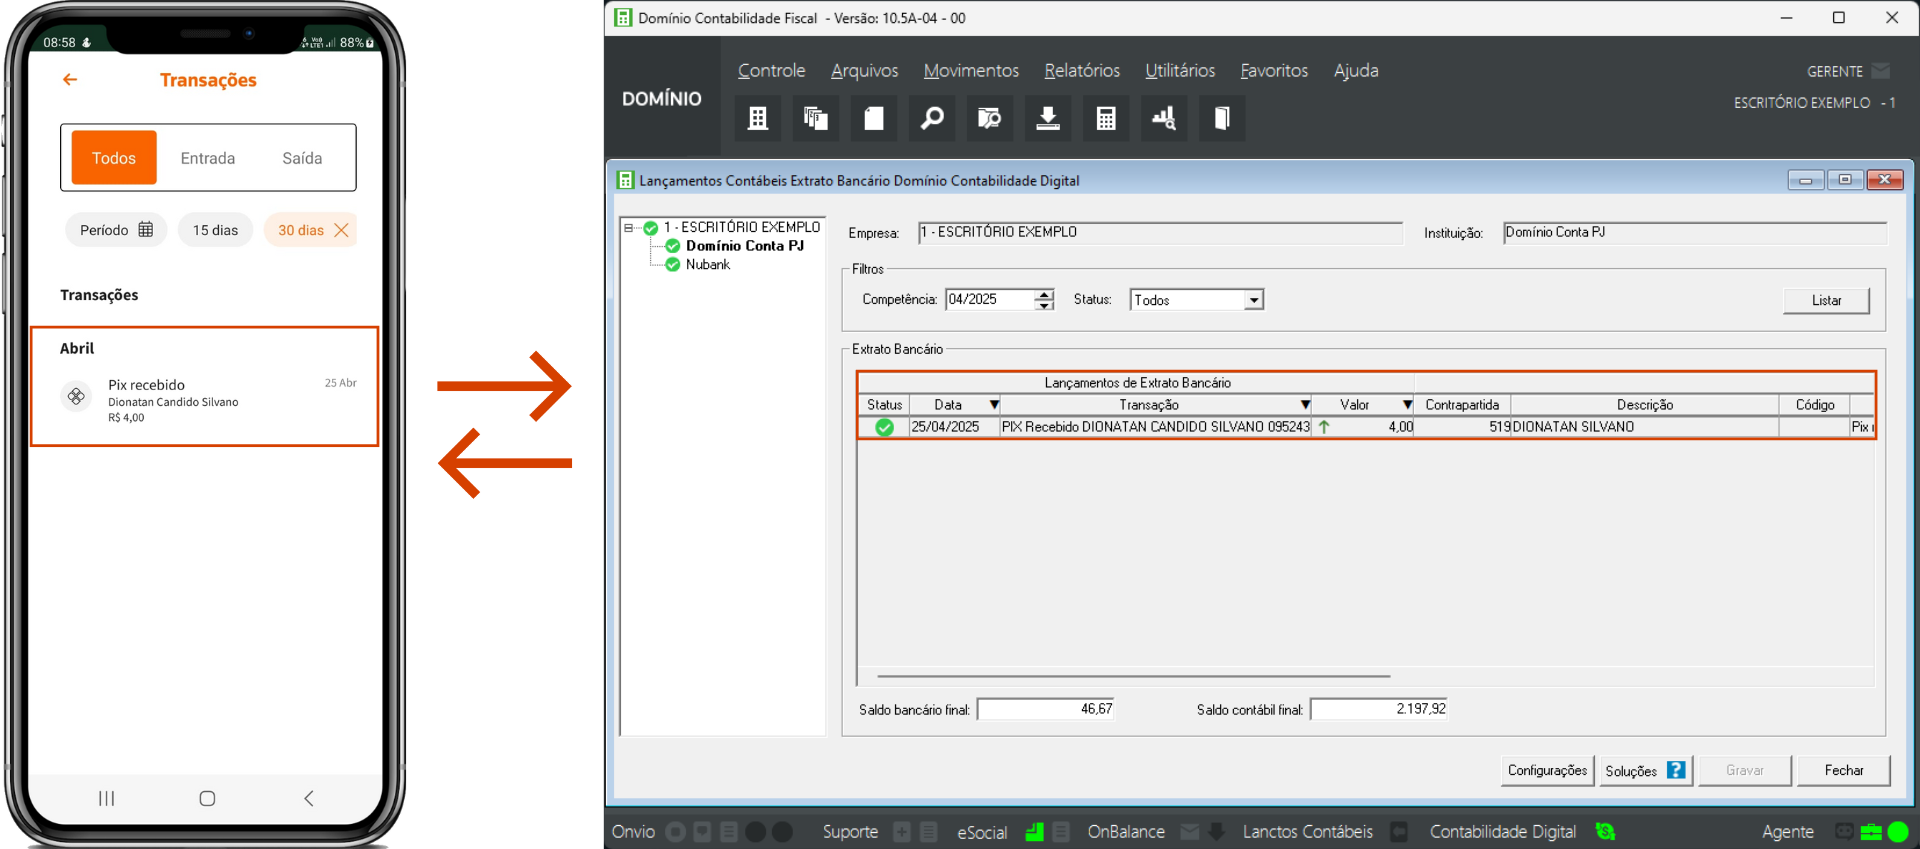Increase Competência with the up spinner

click(x=1044, y=294)
